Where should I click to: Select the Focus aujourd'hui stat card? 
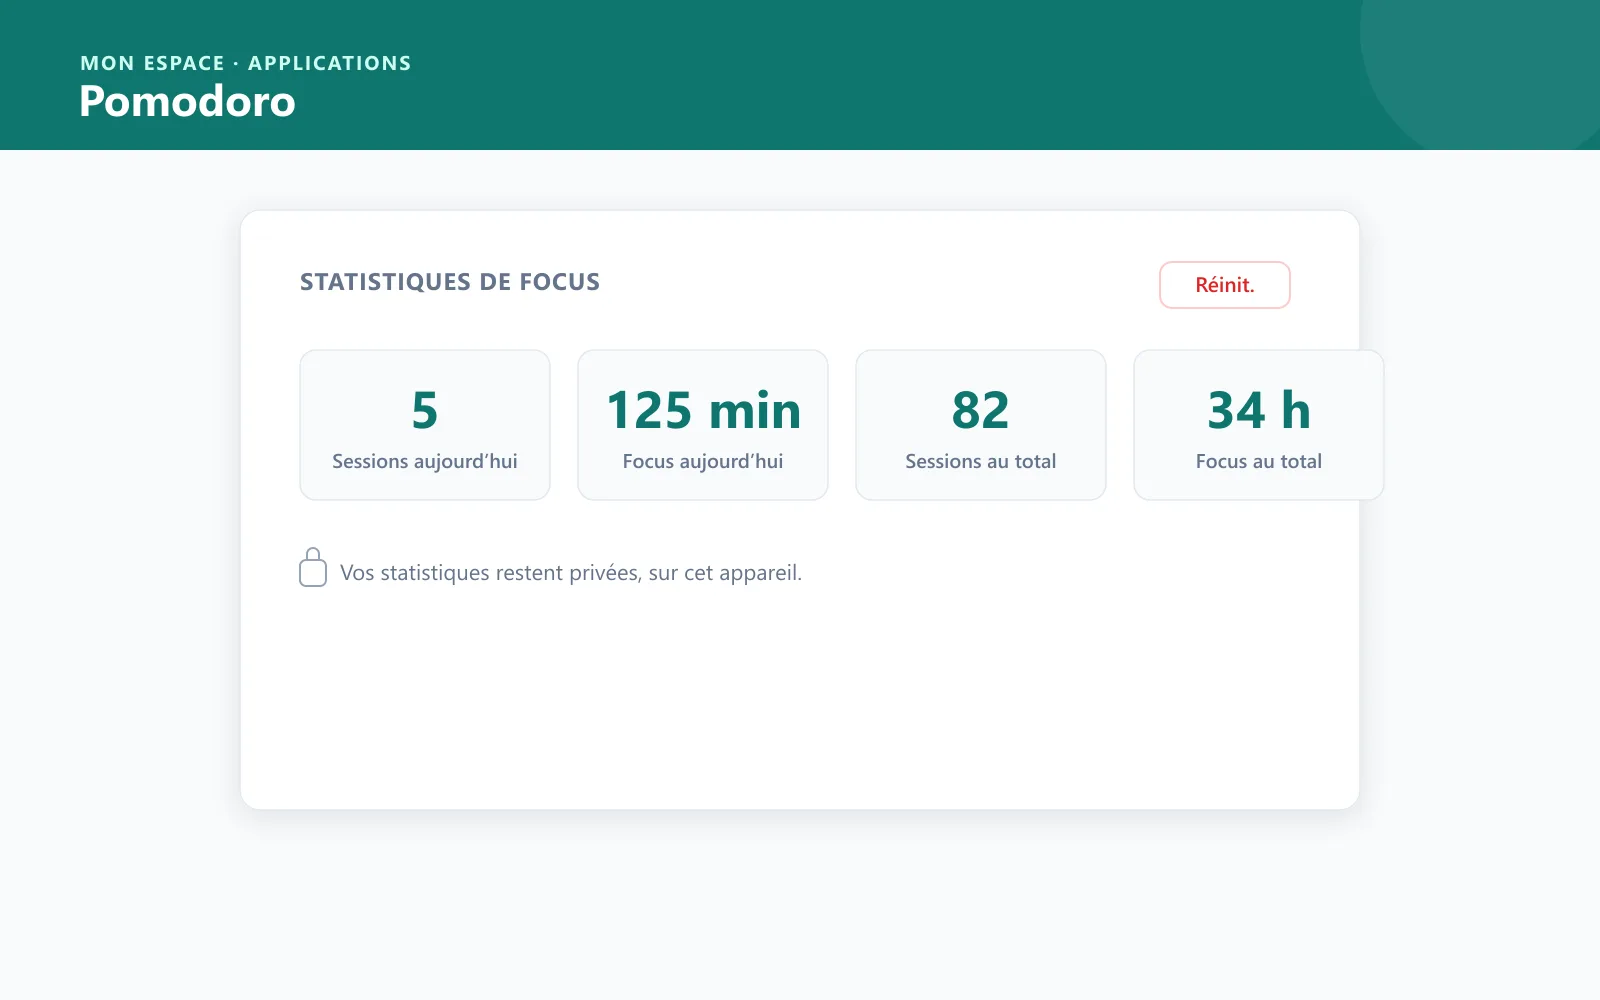pyautogui.click(x=703, y=425)
